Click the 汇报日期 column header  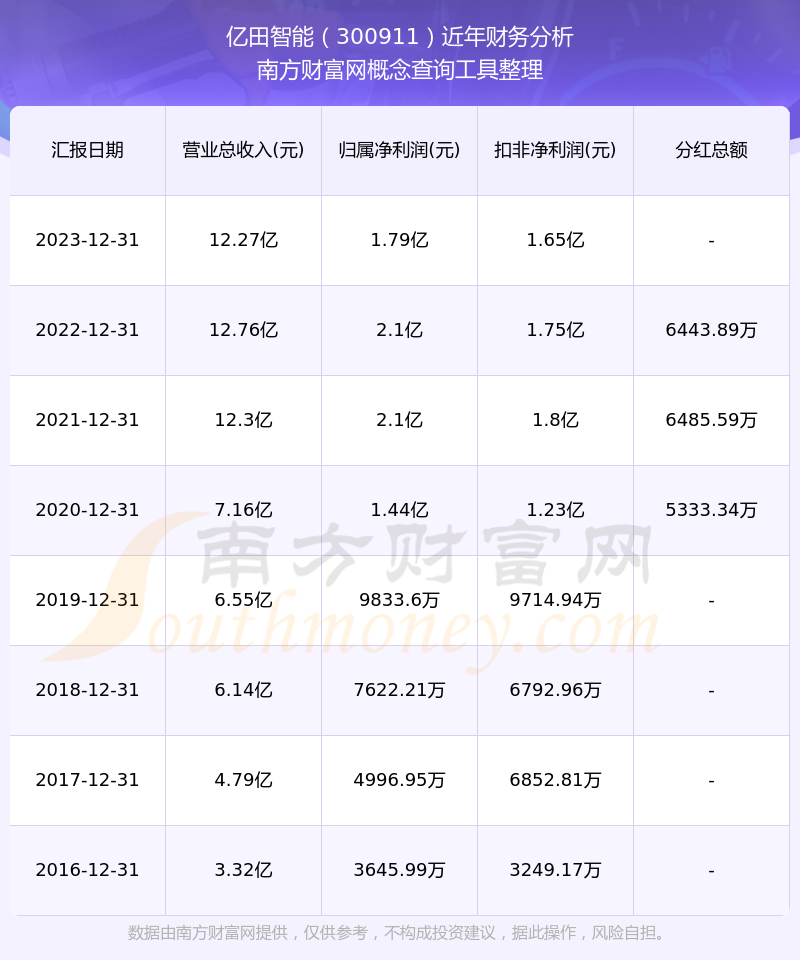coord(88,150)
